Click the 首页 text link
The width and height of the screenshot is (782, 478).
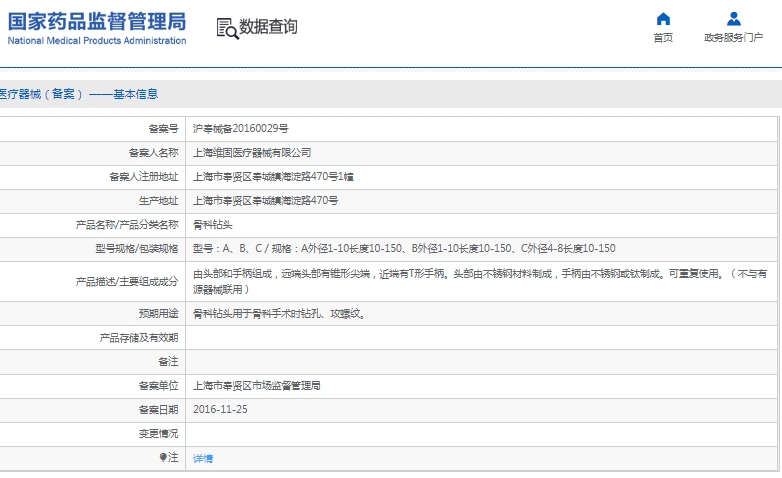click(663, 38)
